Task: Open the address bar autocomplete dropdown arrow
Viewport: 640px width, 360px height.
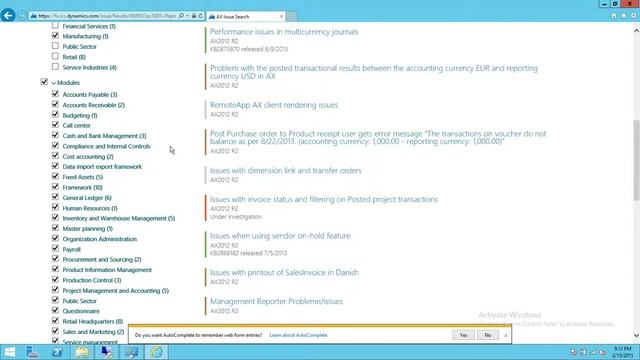Action: [x=187, y=16]
